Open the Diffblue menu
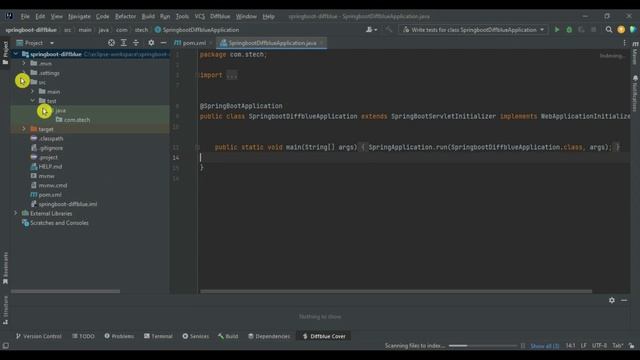The width and height of the screenshot is (640, 360). 220,16
